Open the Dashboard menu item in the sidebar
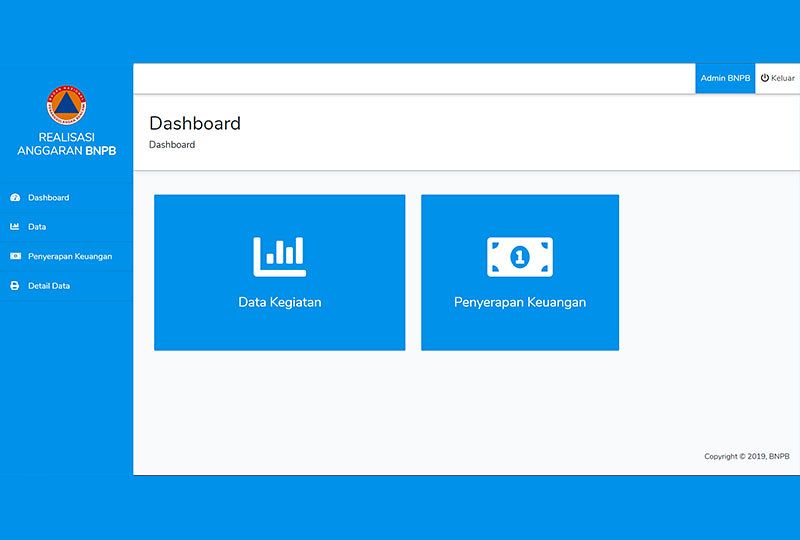Image resolution: width=800 pixels, height=540 pixels. pos(66,198)
